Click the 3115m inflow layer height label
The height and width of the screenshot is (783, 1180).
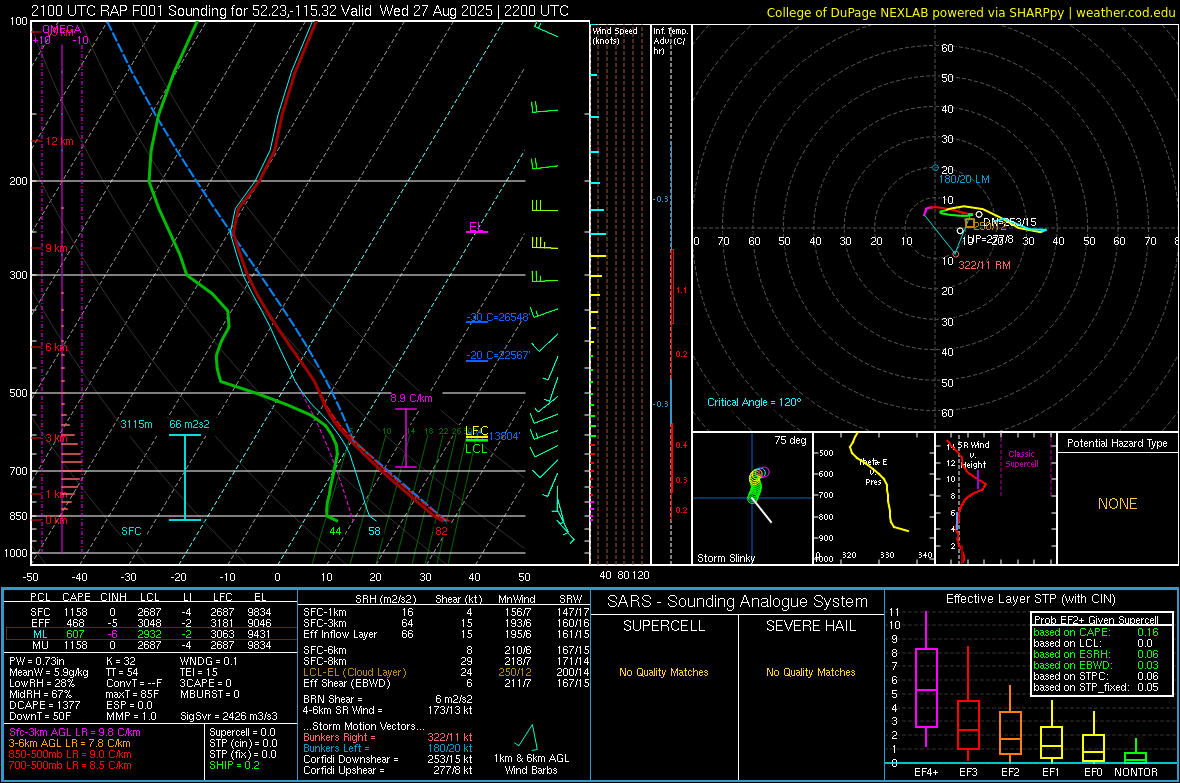click(136, 425)
